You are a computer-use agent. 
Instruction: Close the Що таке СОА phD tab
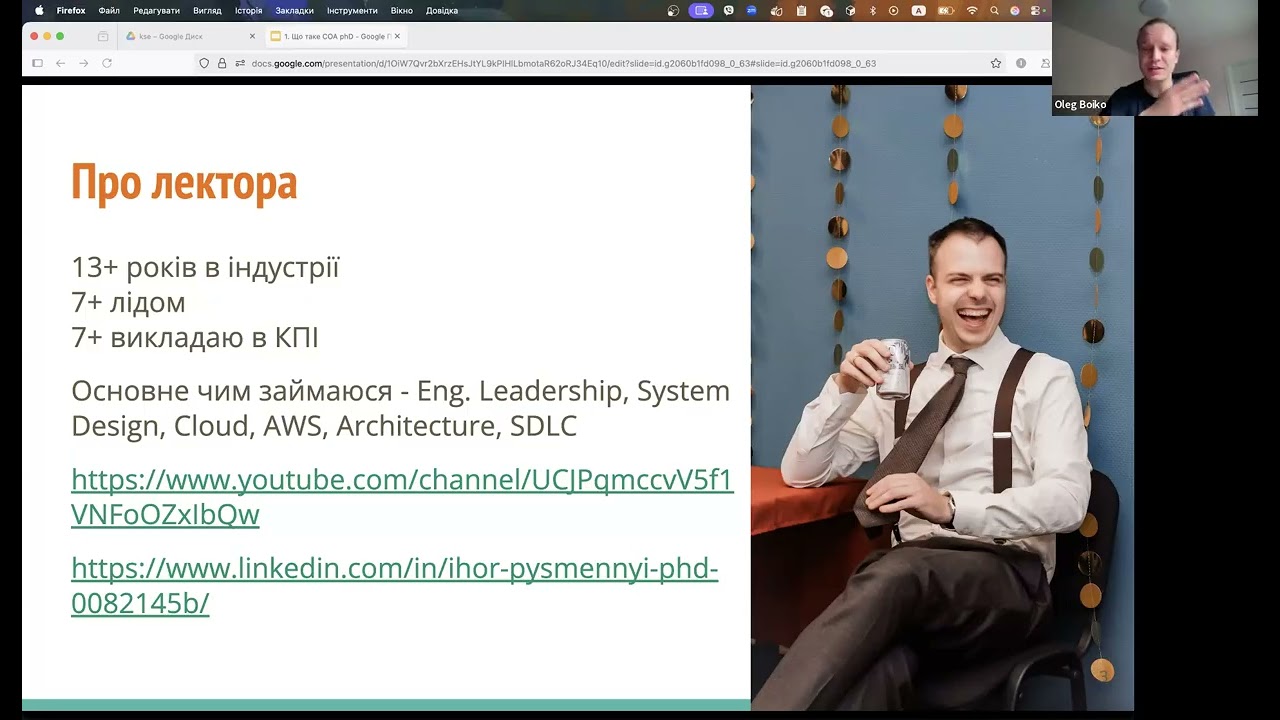click(x=397, y=36)
